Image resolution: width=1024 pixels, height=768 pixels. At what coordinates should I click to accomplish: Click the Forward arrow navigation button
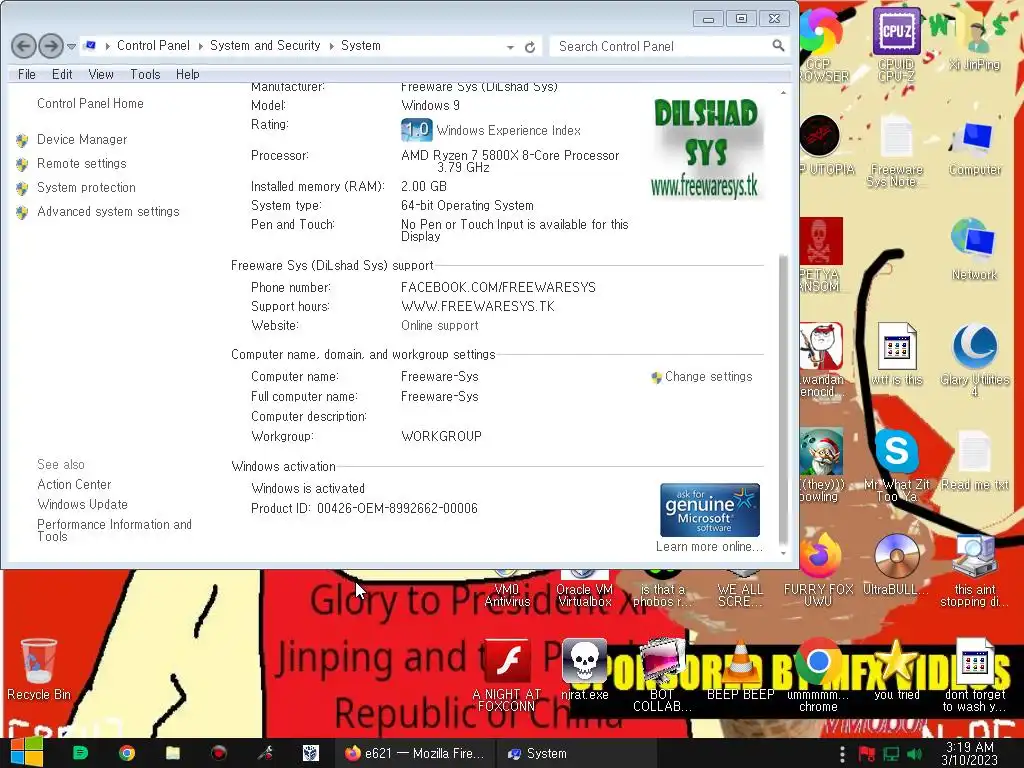pyautogui.click(x=51, y=46)
